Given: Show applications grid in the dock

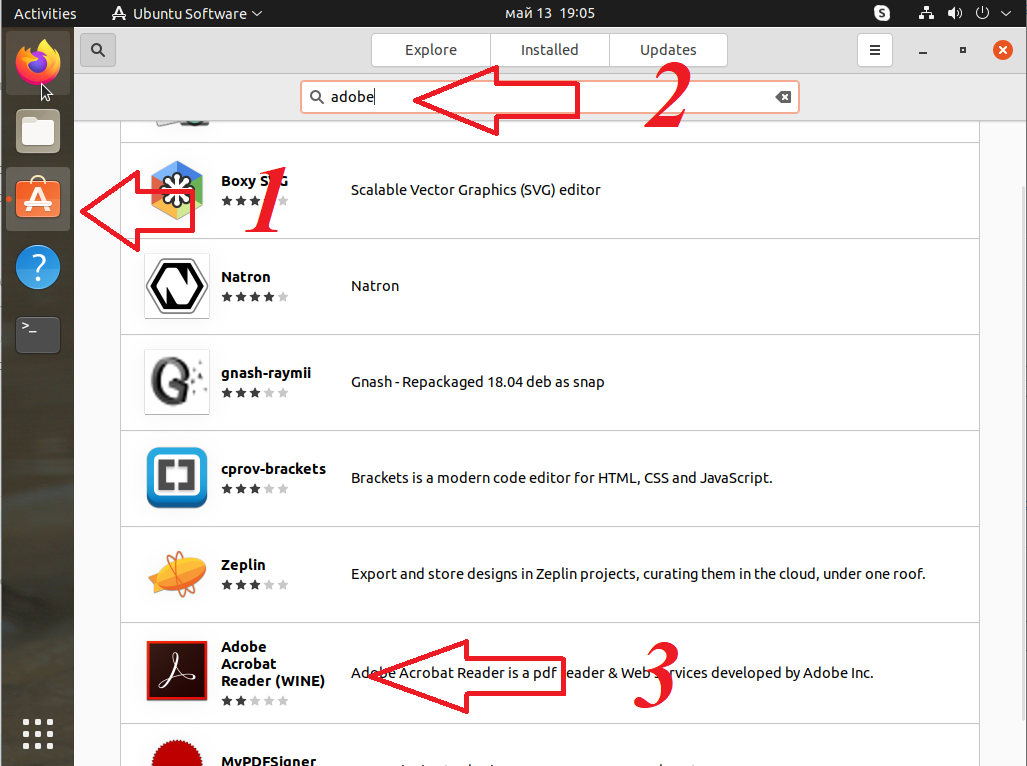Looking at the screenshot, I should coord(38,733).
